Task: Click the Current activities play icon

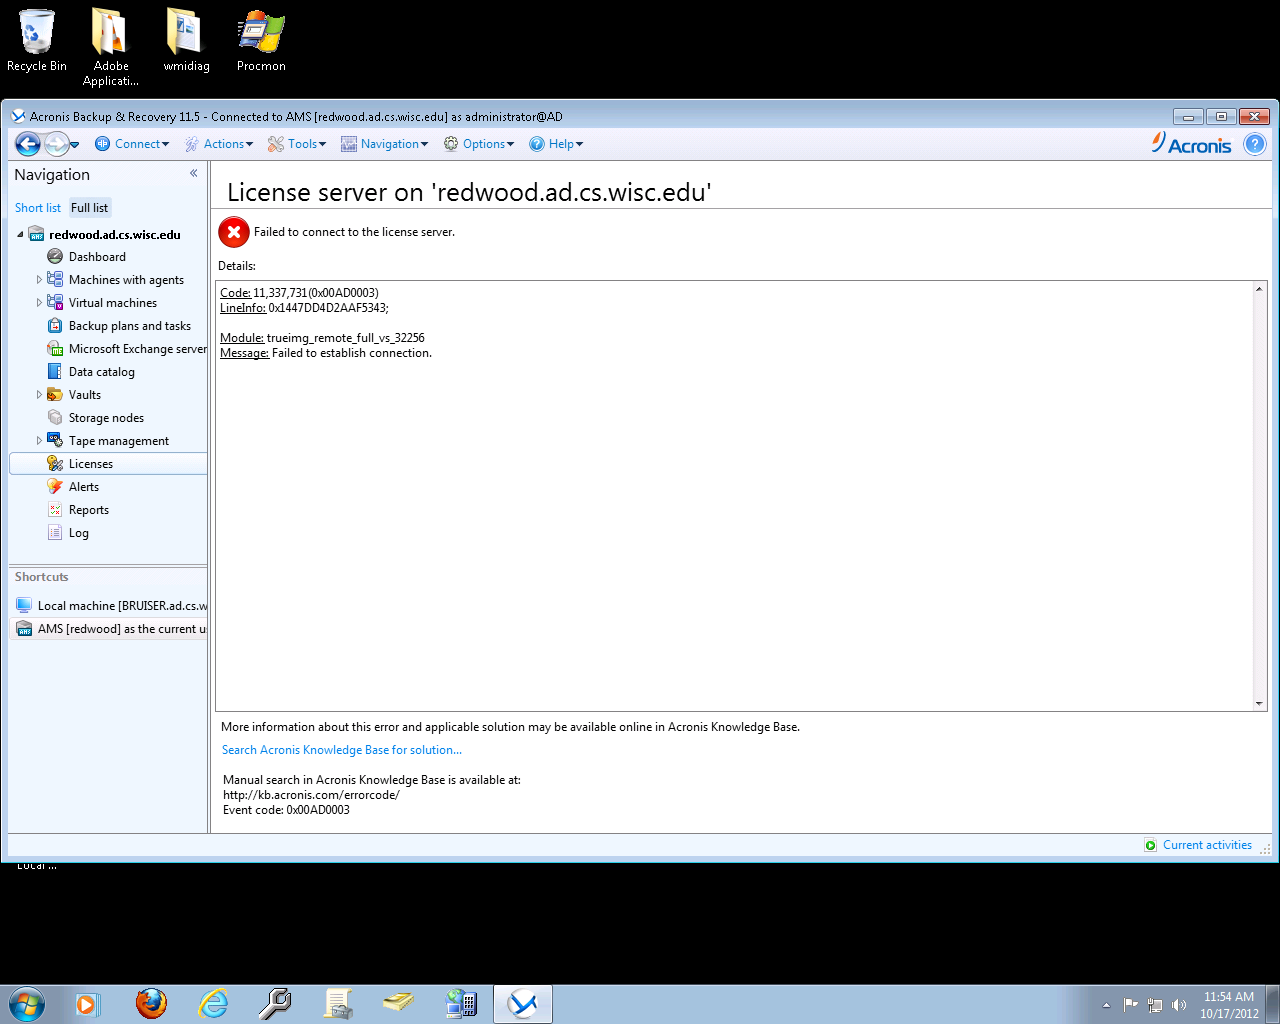Action: (1150, 845)
